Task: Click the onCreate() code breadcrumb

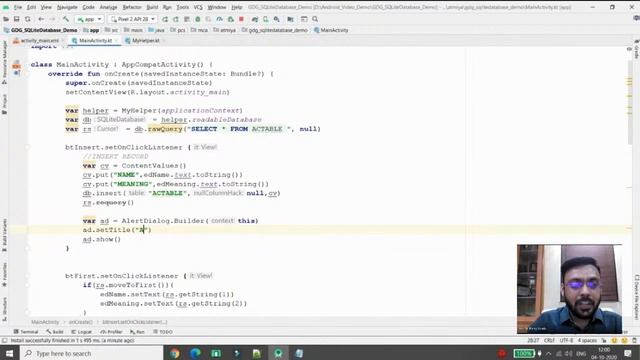Action: pos(80,322)
